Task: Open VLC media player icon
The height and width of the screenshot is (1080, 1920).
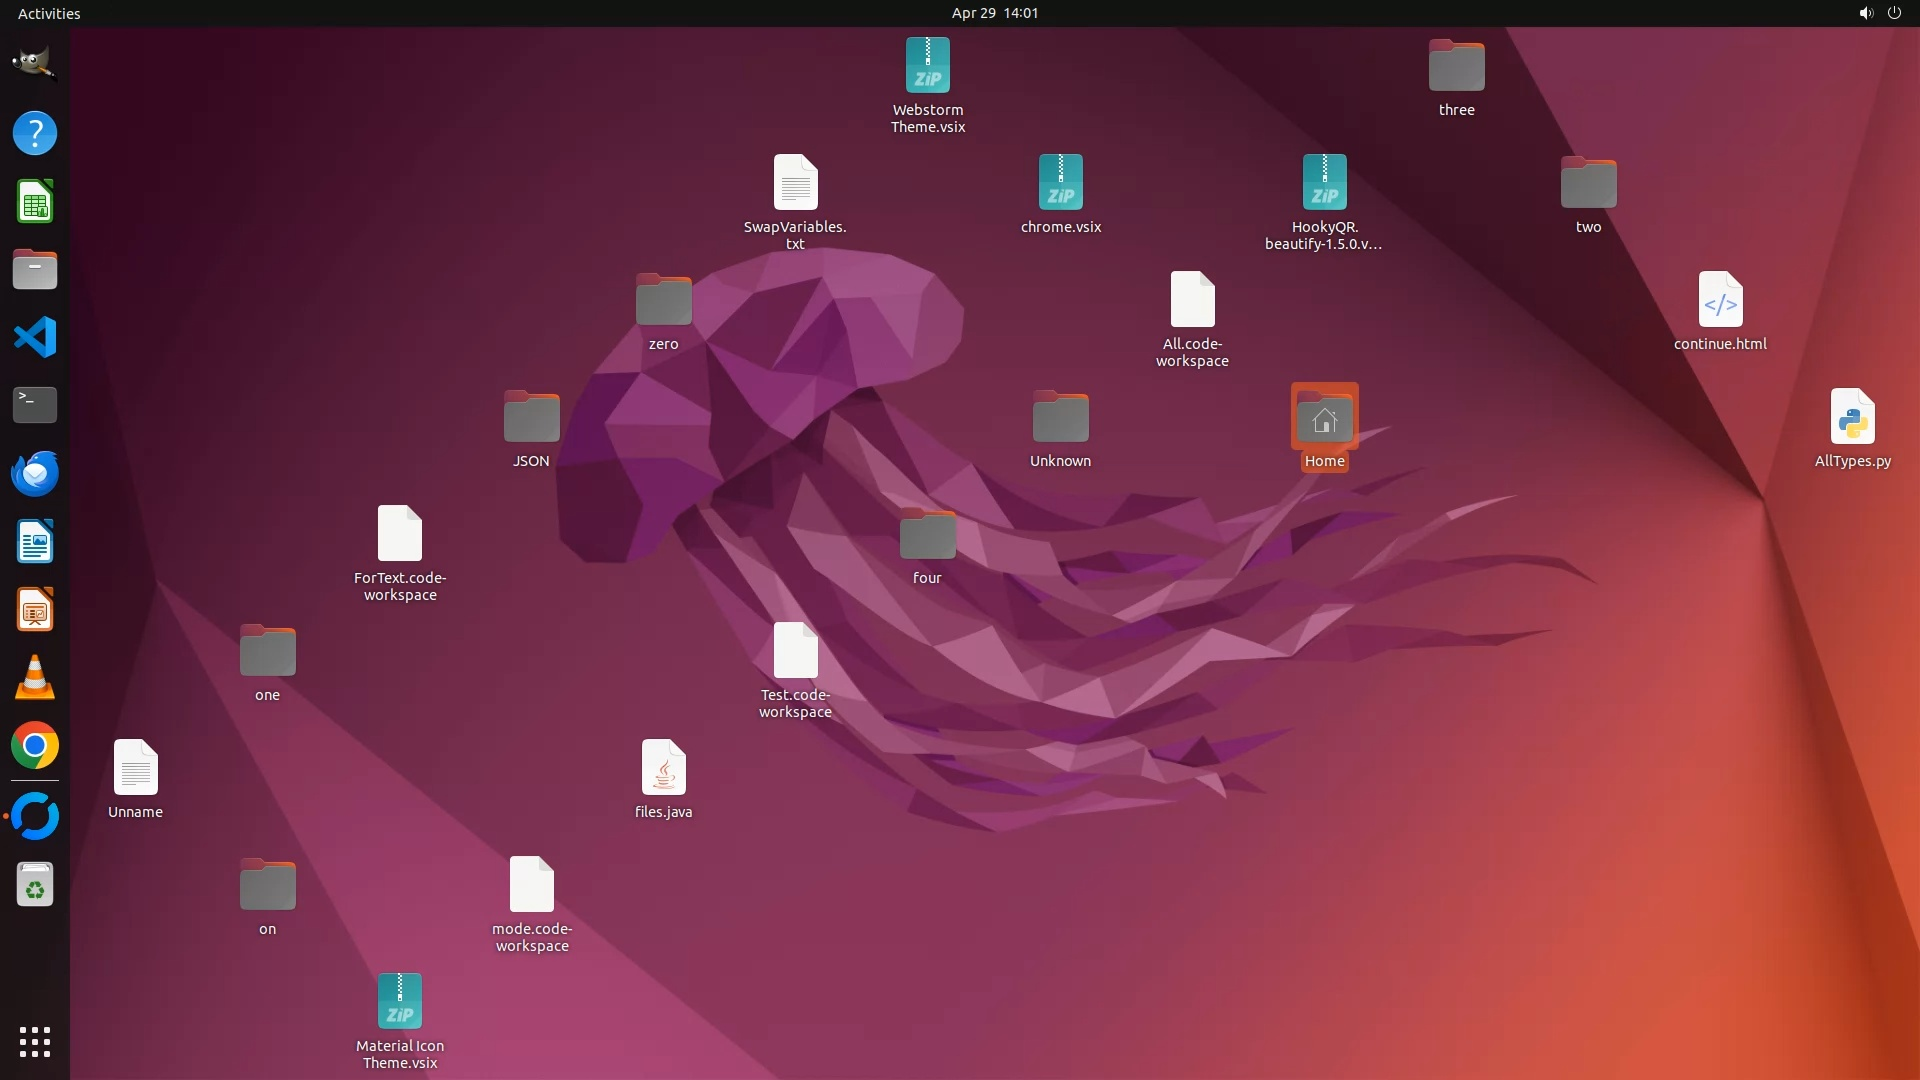Action: 34,678
